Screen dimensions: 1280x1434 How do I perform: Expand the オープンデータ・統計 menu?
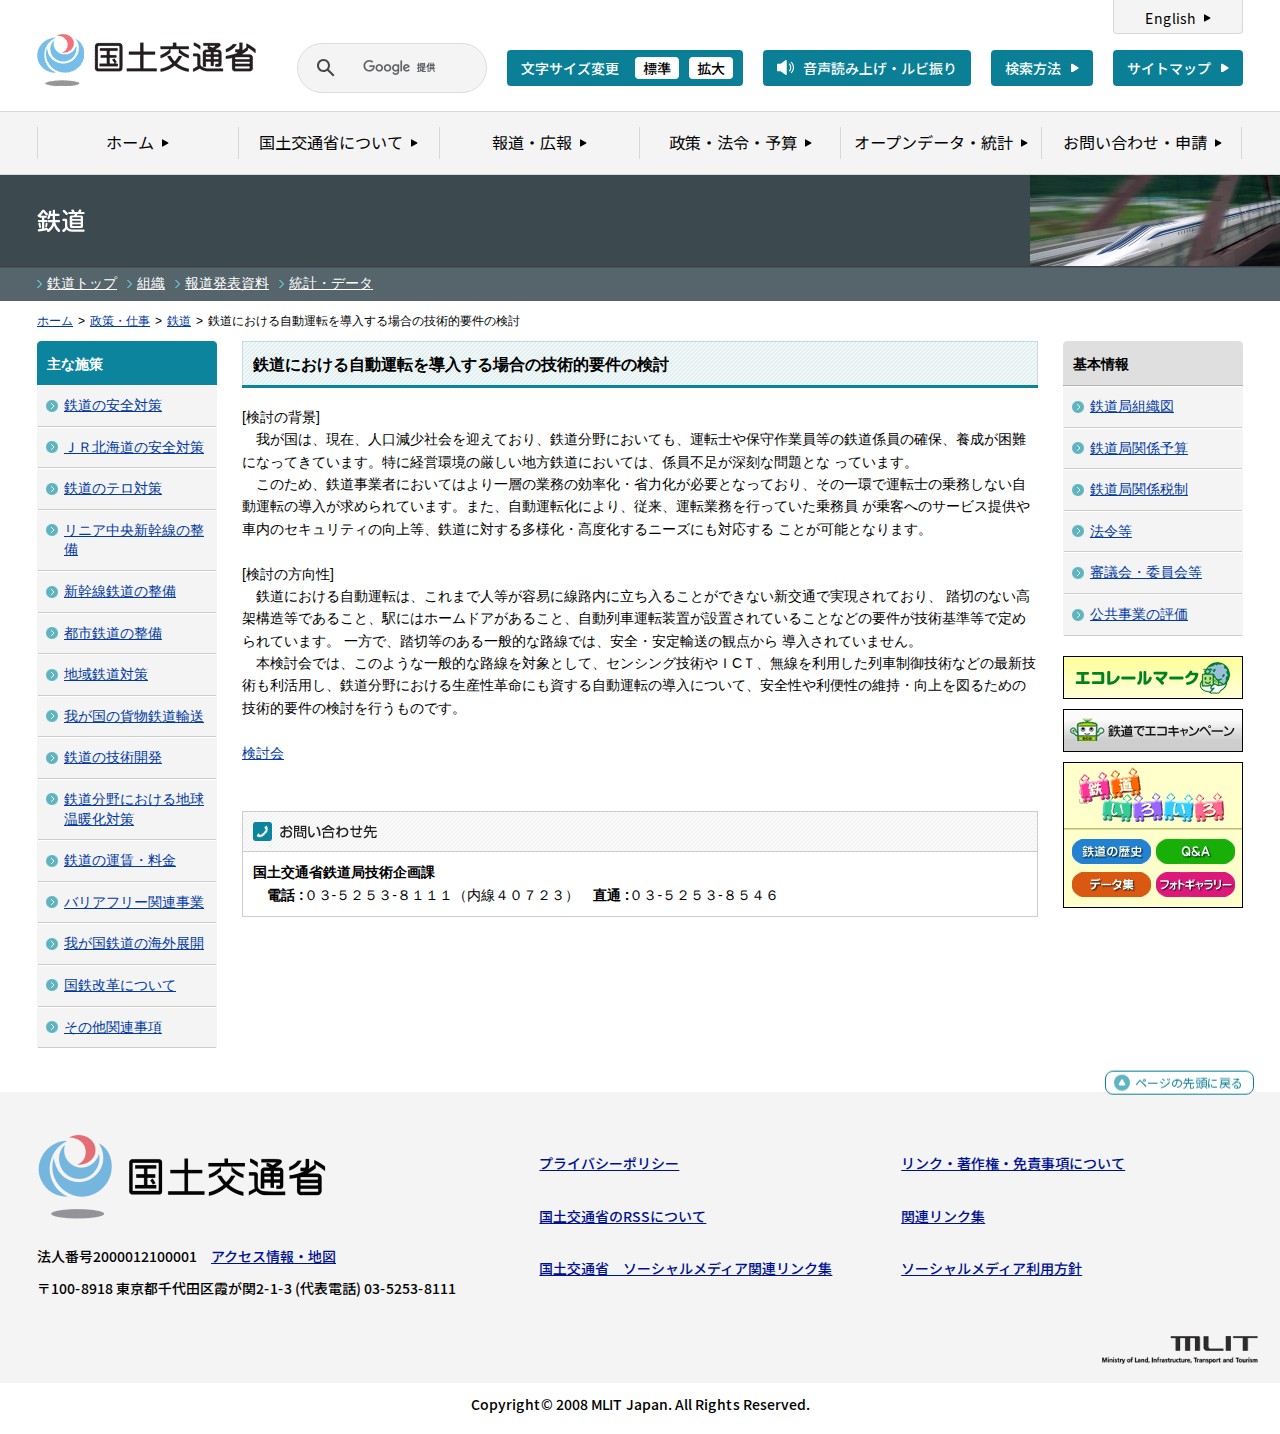tap(941, 143)
